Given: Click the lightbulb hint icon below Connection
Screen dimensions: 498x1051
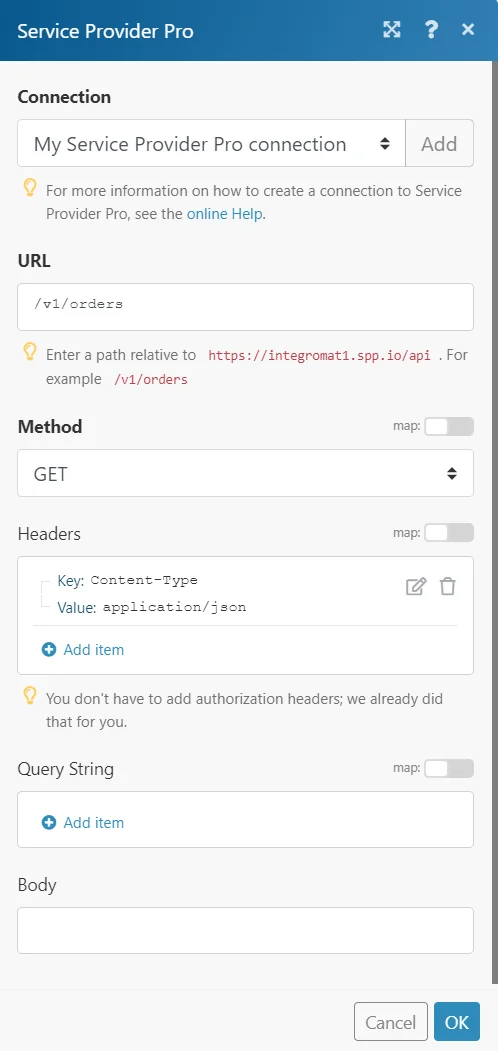Looking at the screenshot, I should pos(30,188).
